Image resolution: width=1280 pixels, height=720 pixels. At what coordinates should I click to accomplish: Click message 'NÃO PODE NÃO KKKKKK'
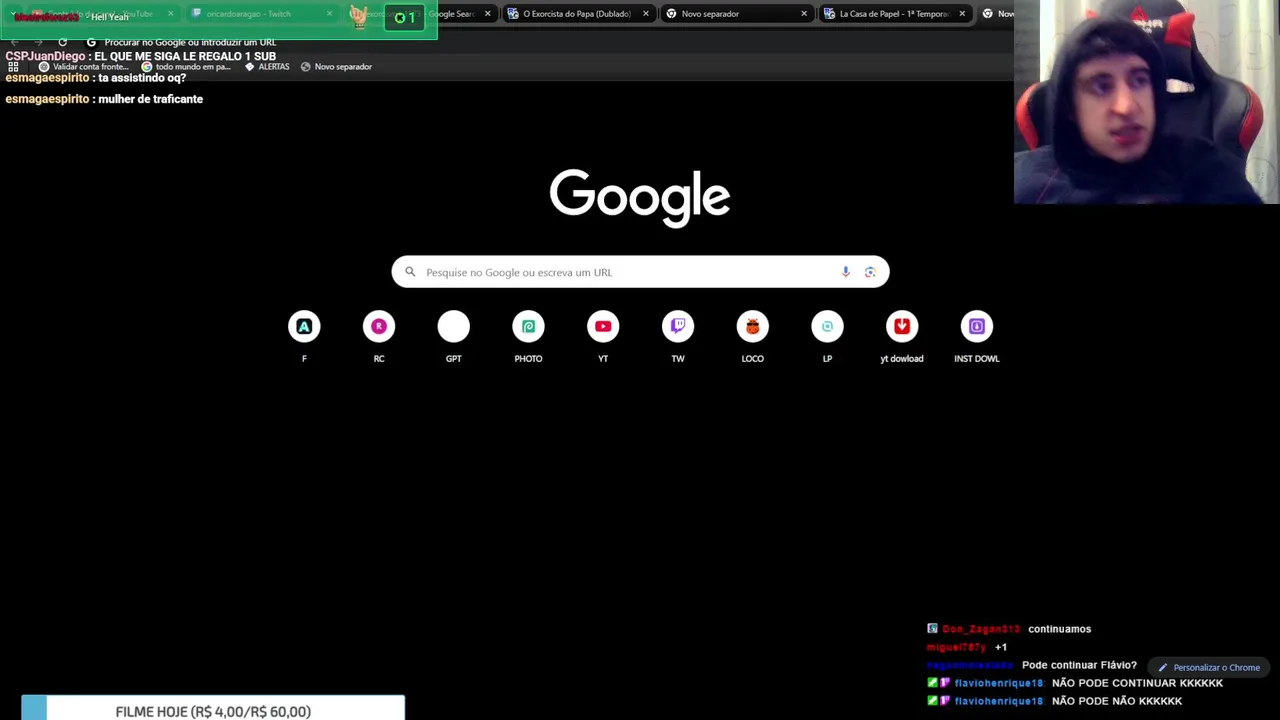tap(1117, 701)
